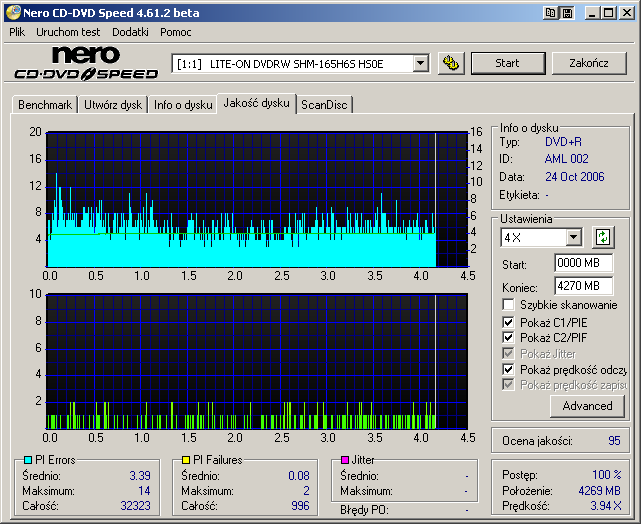The image size is (641, 524).
Task: Click the copy to clipboard titlebar icon
Action: click(x=550, y=13)
